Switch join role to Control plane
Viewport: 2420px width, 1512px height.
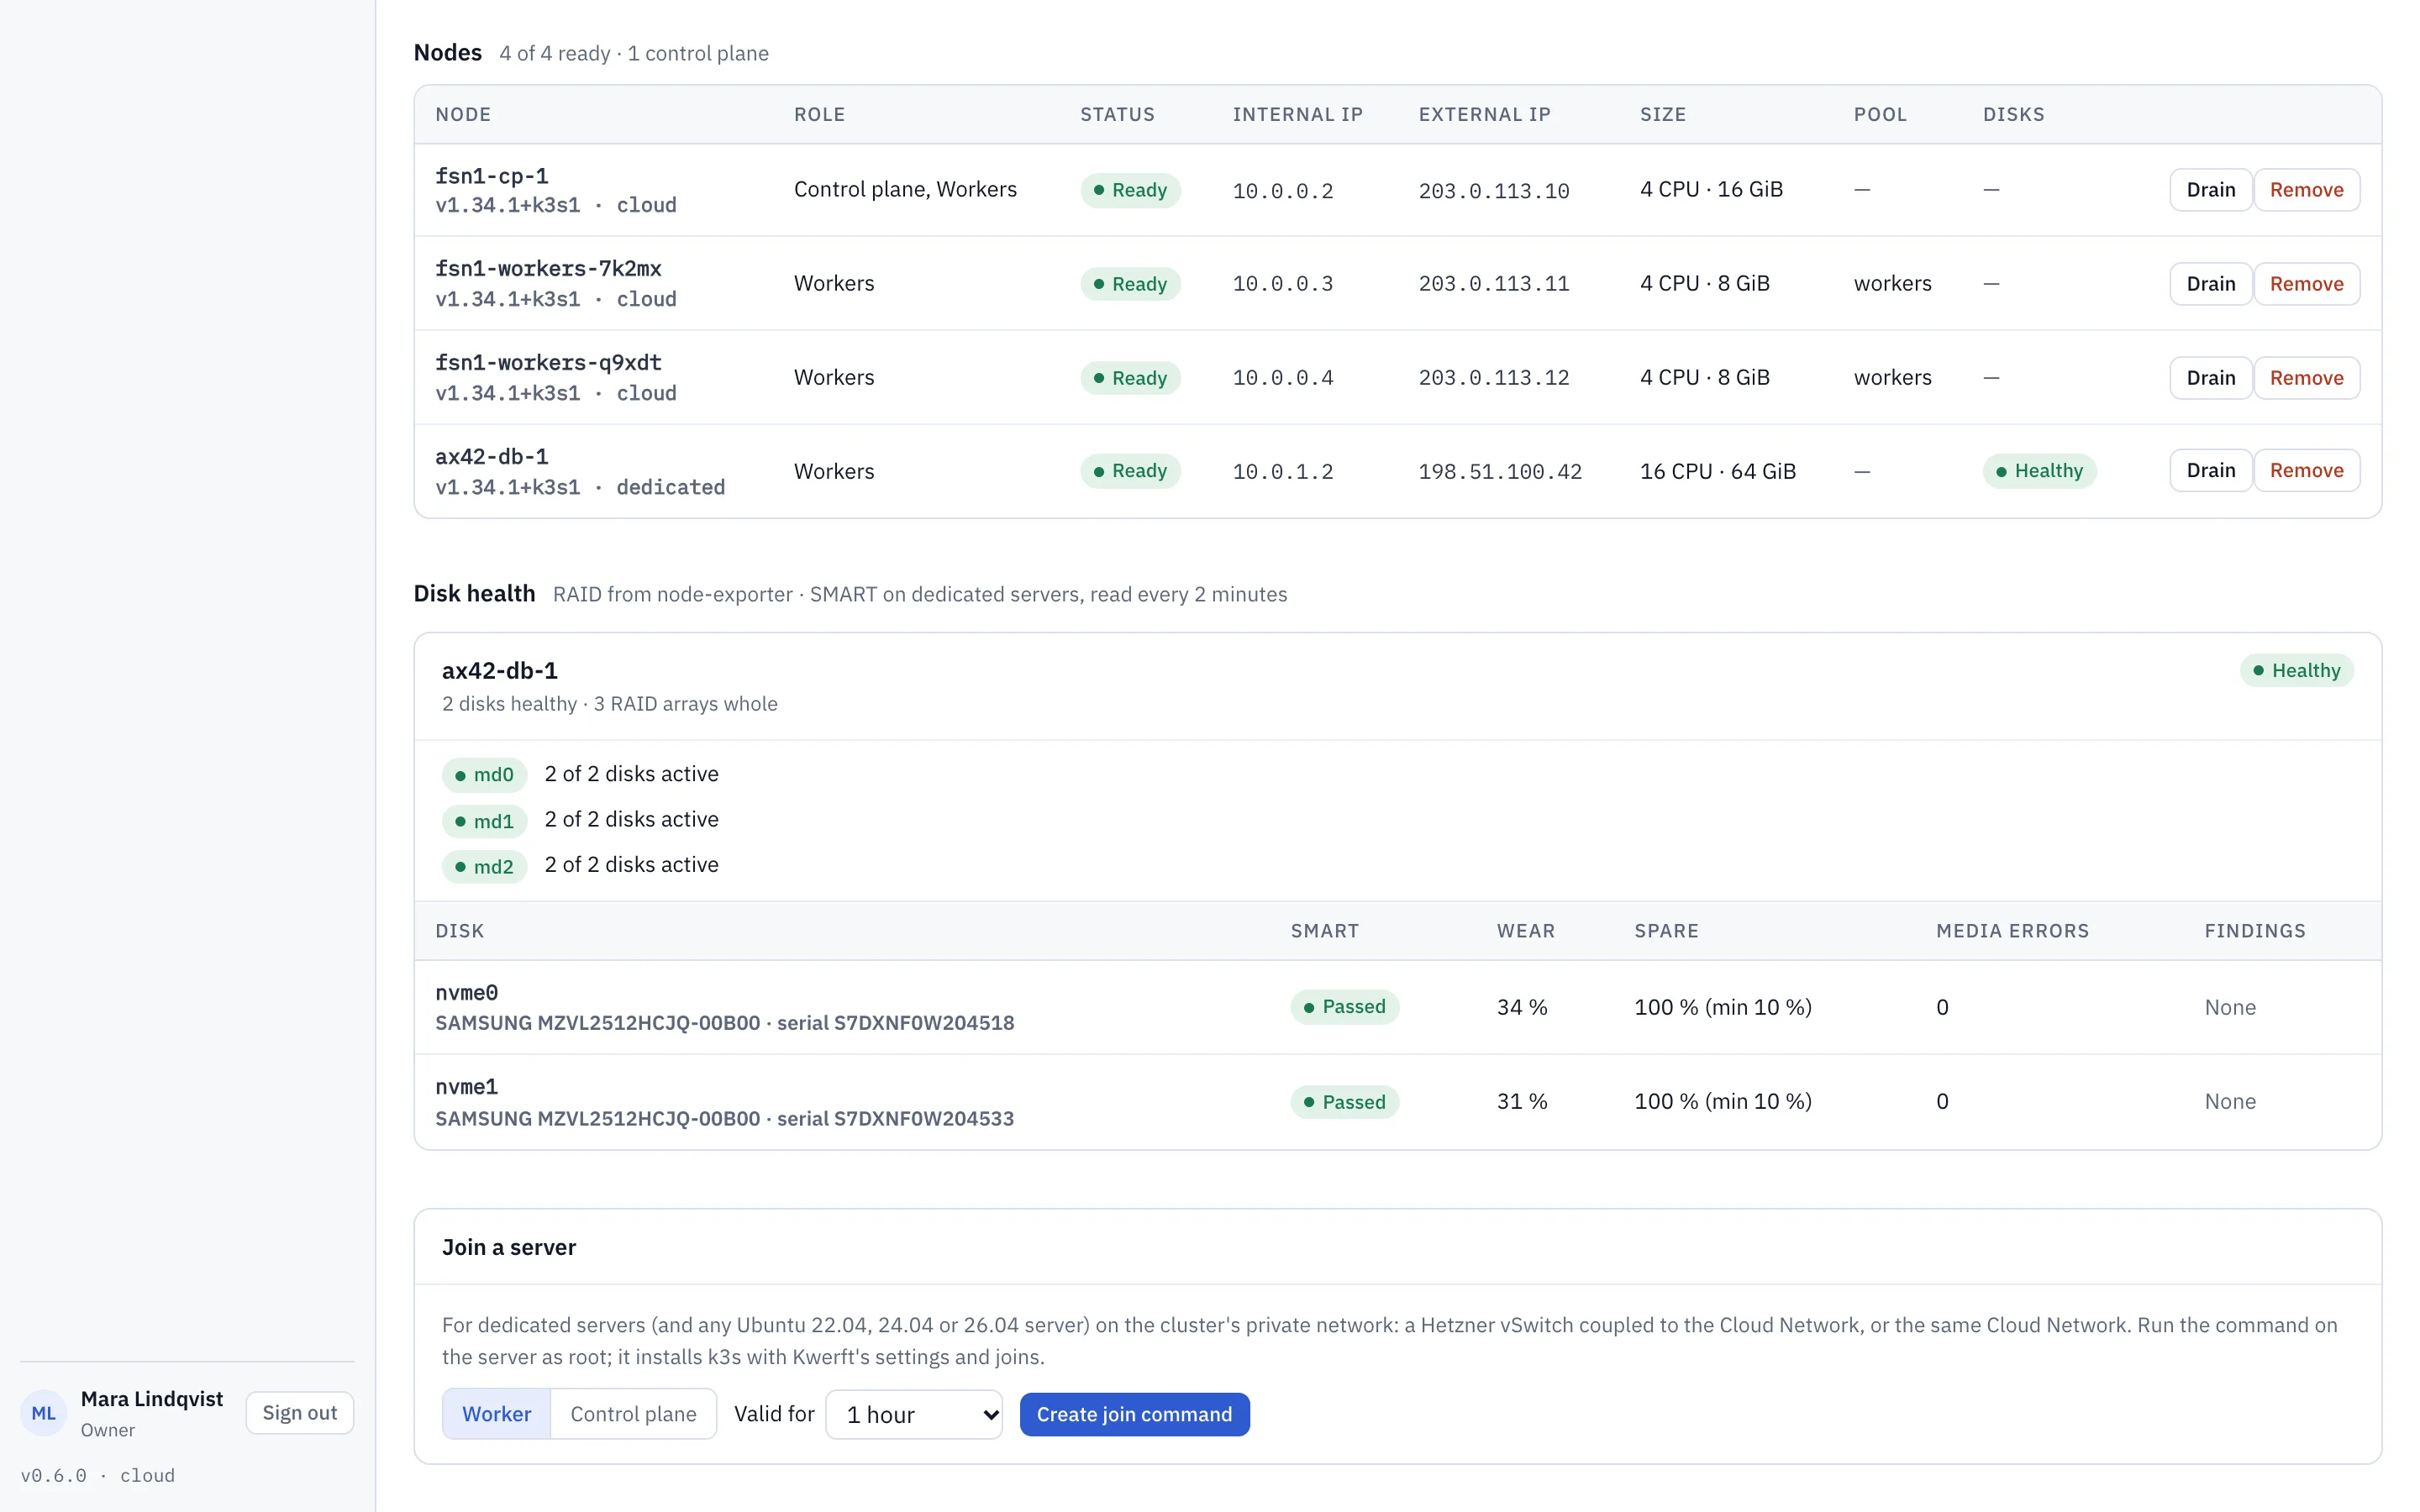pyautogui.click(x=633, y=1414)
